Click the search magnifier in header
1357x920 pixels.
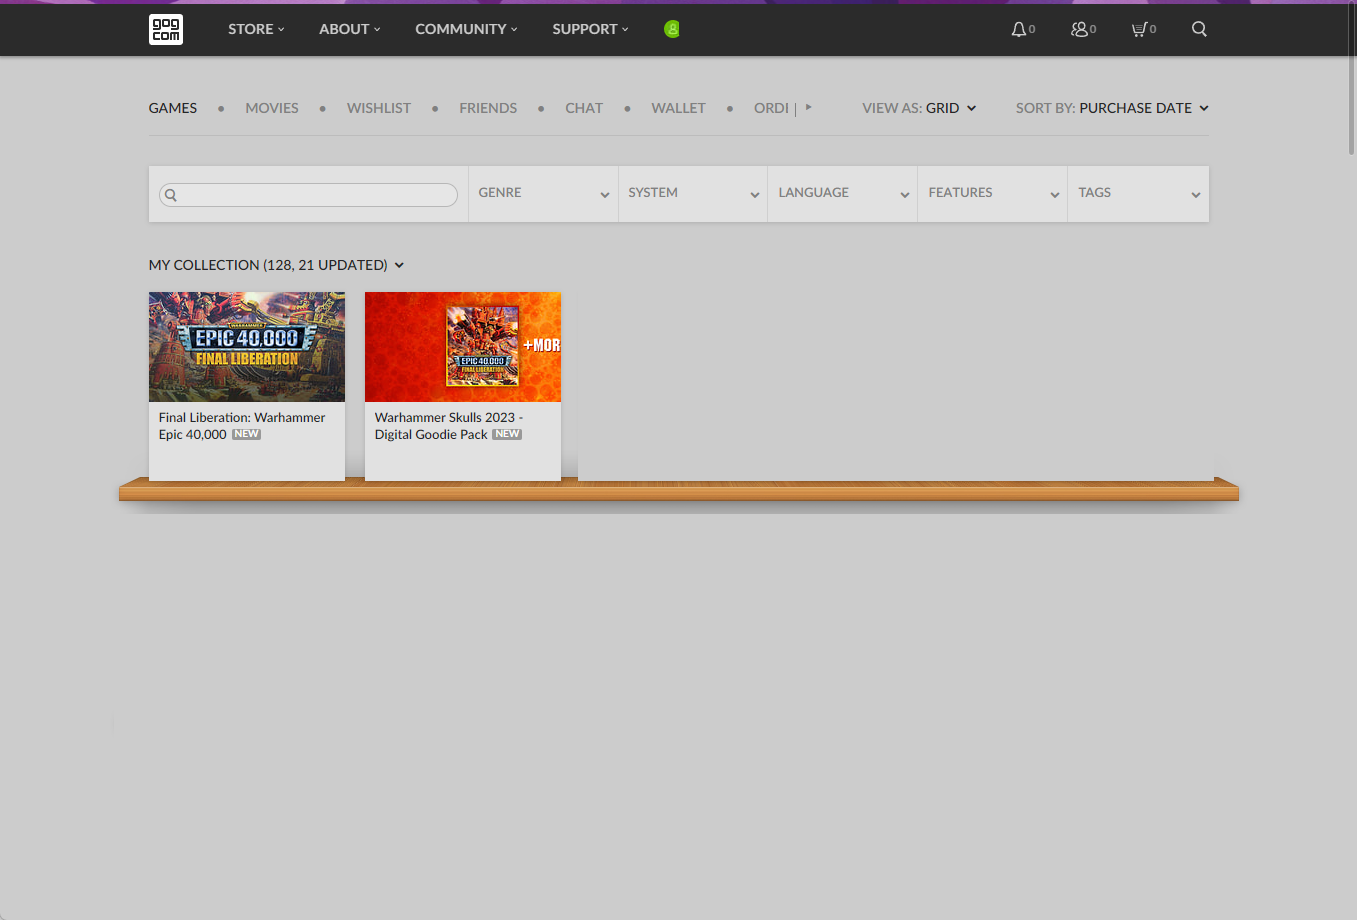click(x=1199, y=29)
